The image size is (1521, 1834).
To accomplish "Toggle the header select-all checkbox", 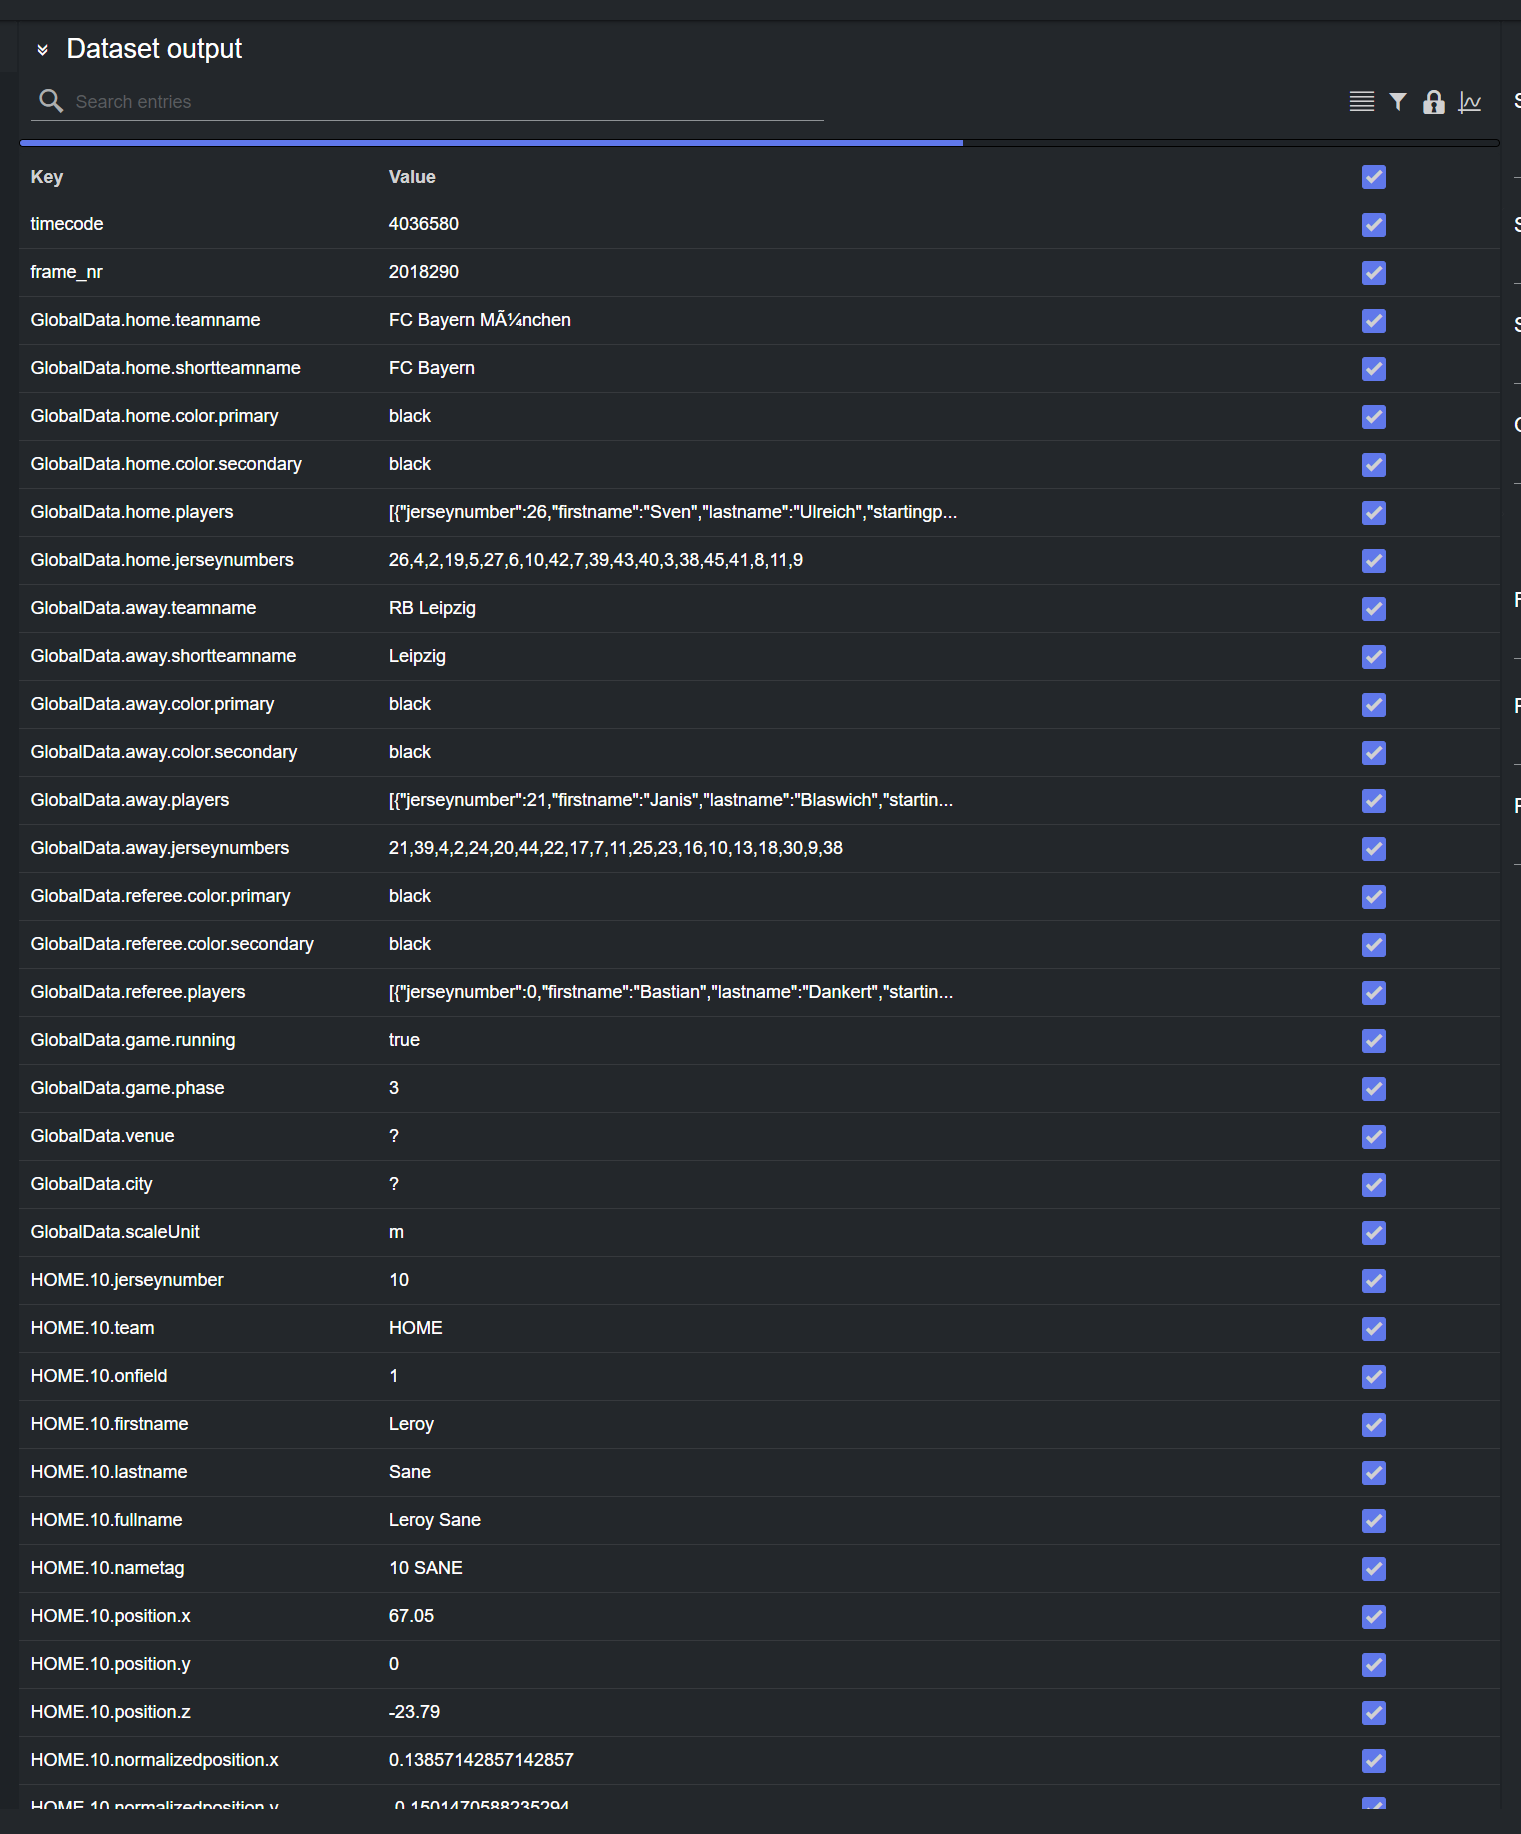I will point(1373,177).
